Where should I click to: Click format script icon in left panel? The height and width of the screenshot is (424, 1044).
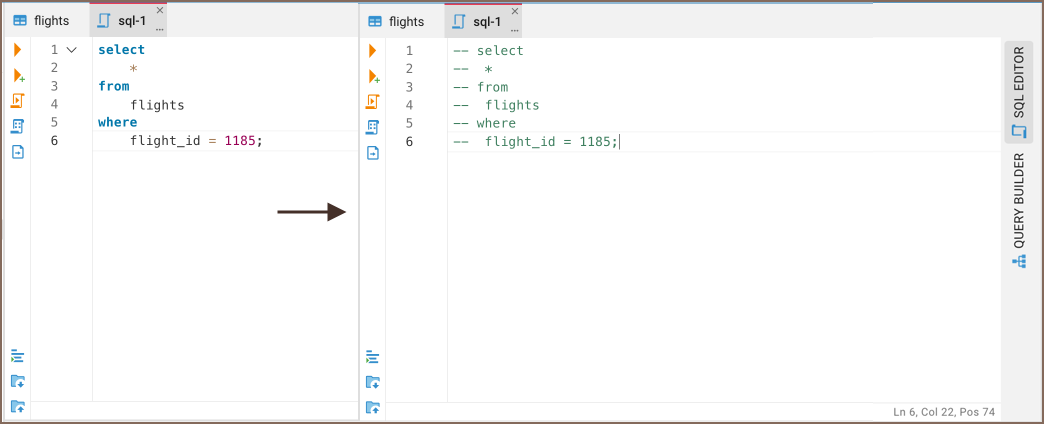(18, 355)
